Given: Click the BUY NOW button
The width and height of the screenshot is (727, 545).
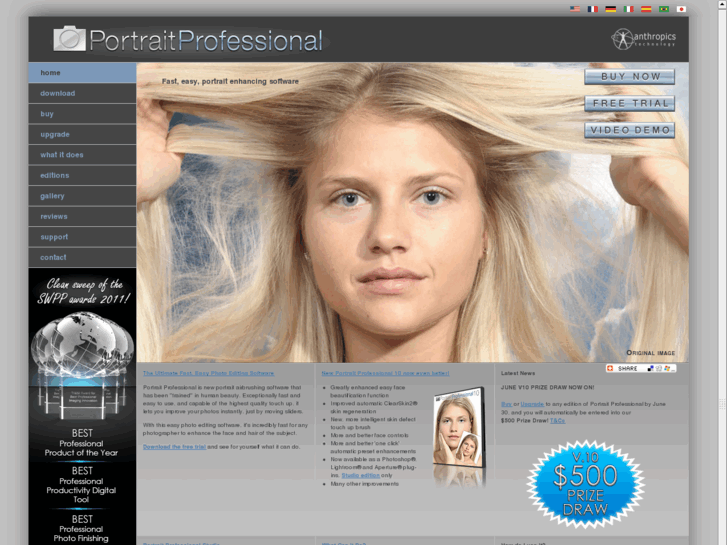Looking at the screenshot, I should pyautogui.click(x=629, y=77).
